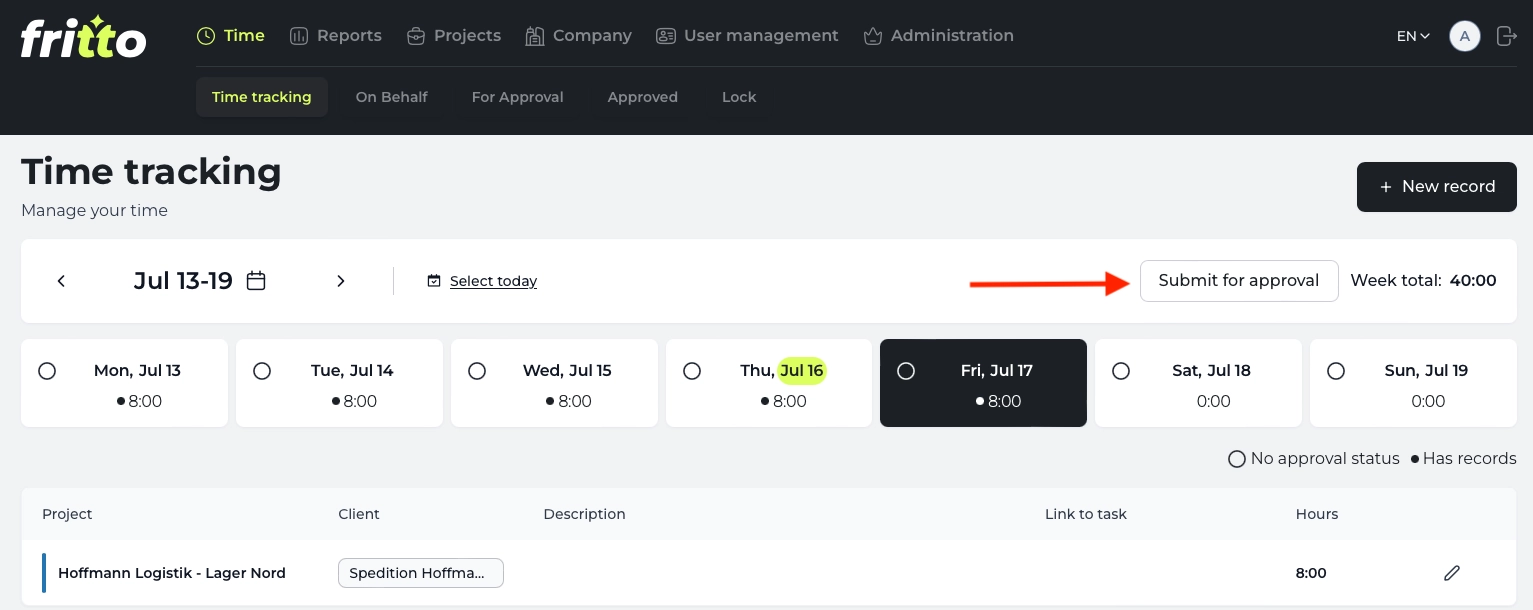The image size is (1533, 610).
Task: Select the Mon, Jul 13 radio
Action: click(47, 371)
